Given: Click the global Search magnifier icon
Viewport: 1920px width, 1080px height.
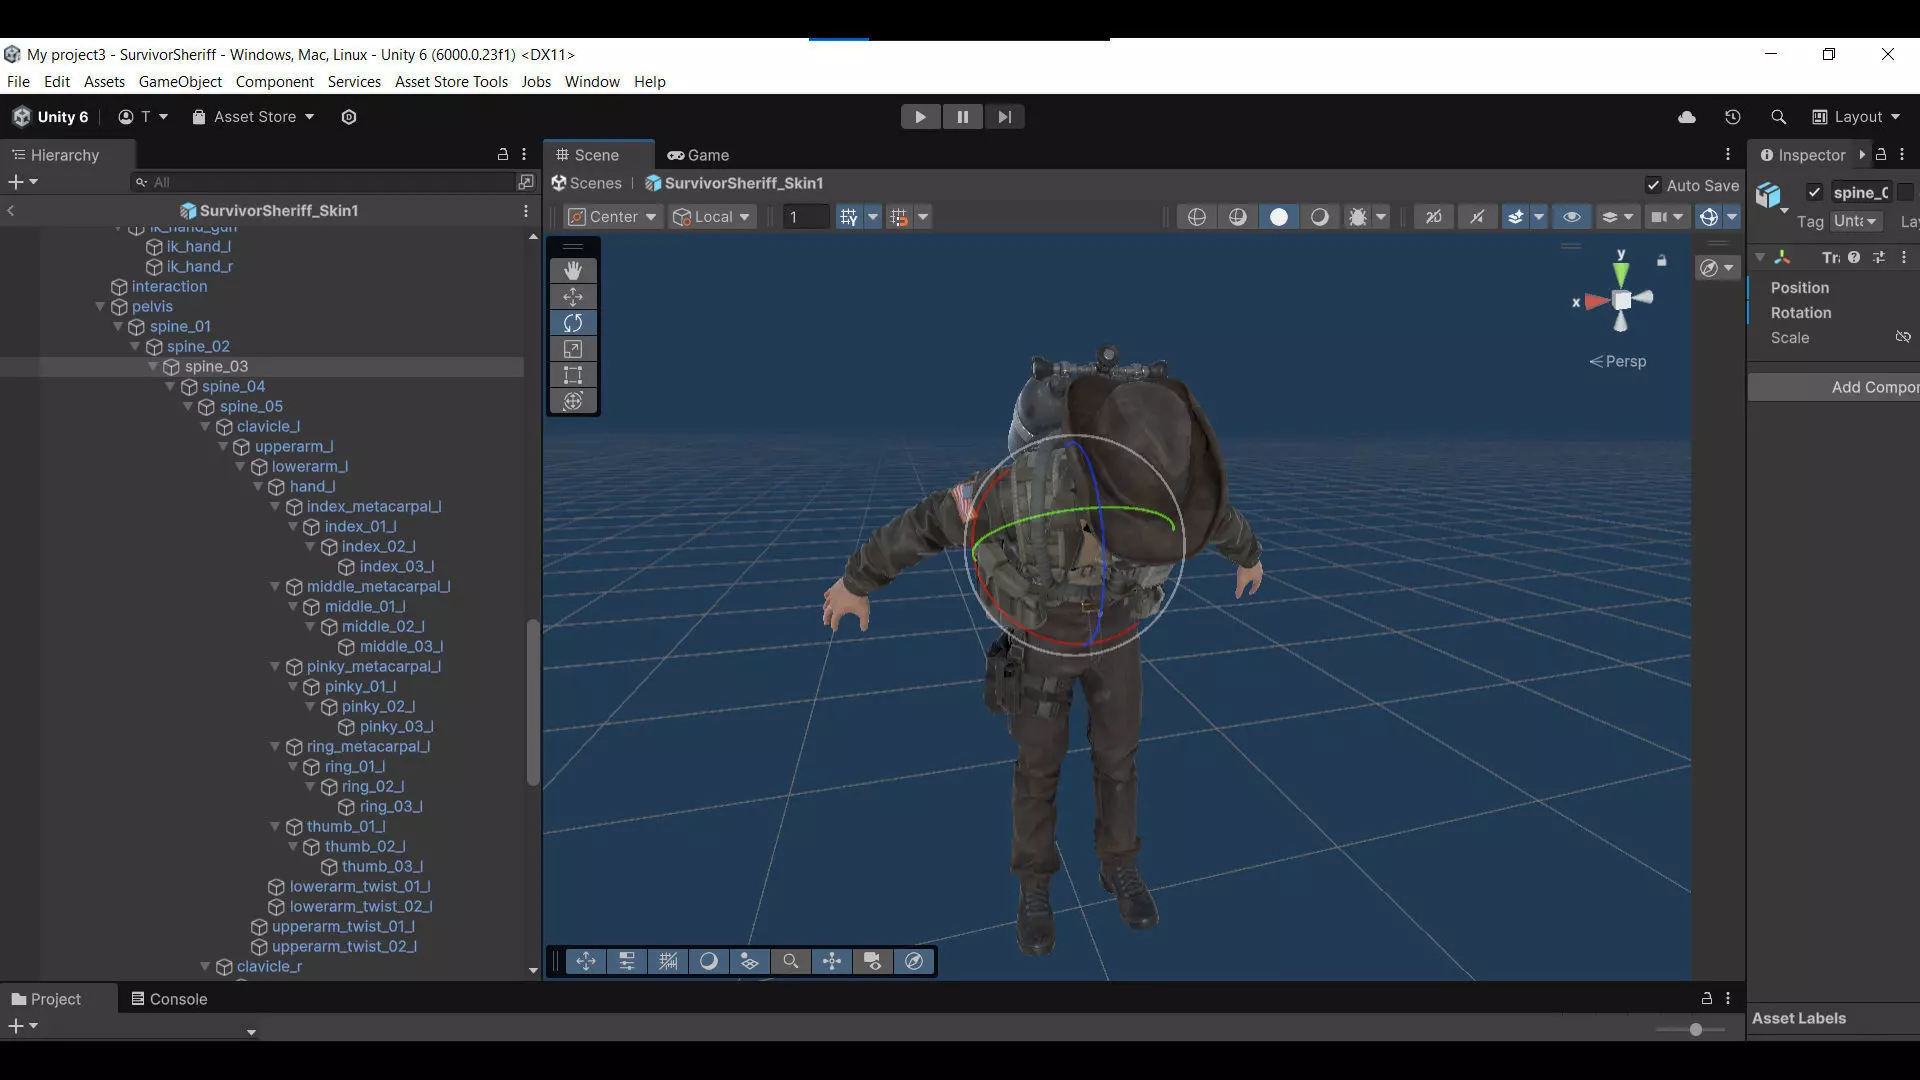Looking at the screenshot, I should pyautogui.click(x=1778, y=117).
